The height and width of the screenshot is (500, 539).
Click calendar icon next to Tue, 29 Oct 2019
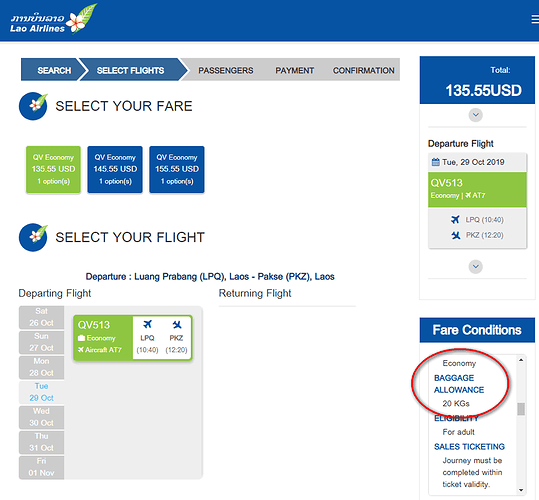point(436,162)
